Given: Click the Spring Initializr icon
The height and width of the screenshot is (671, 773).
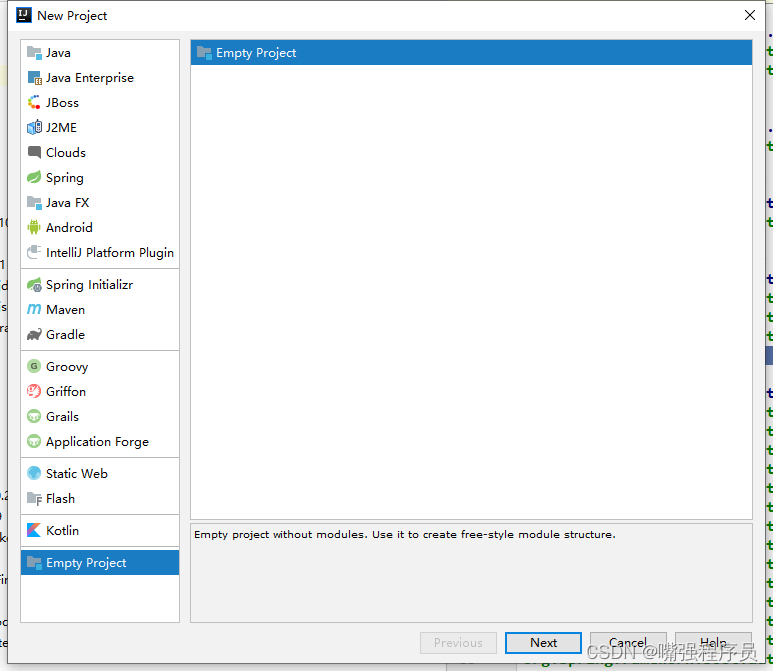Looking at the screenshot, I should point(34,284).
